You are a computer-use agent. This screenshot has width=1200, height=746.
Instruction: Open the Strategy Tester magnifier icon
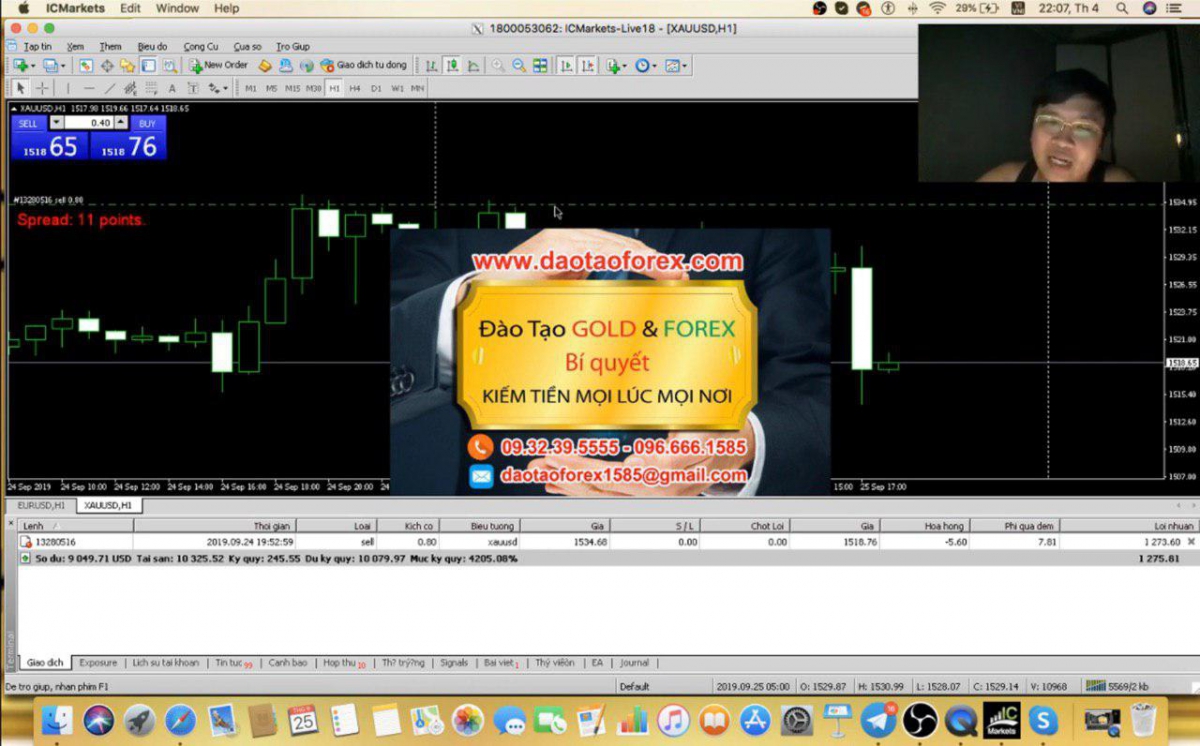click(170, 65)
